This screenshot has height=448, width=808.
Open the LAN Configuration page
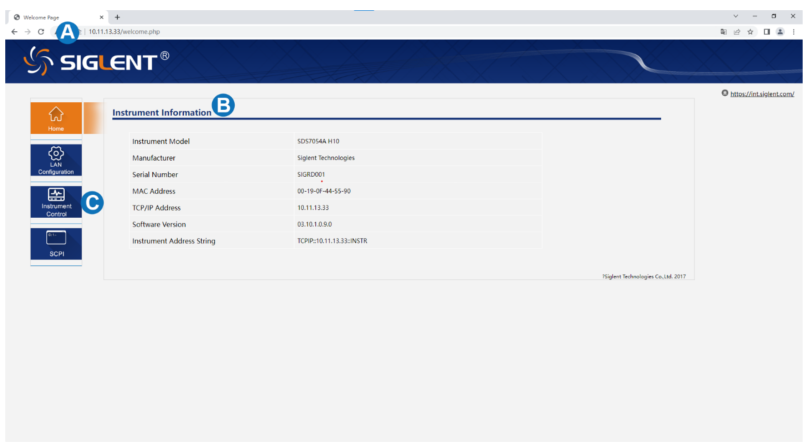pos(56,160)
